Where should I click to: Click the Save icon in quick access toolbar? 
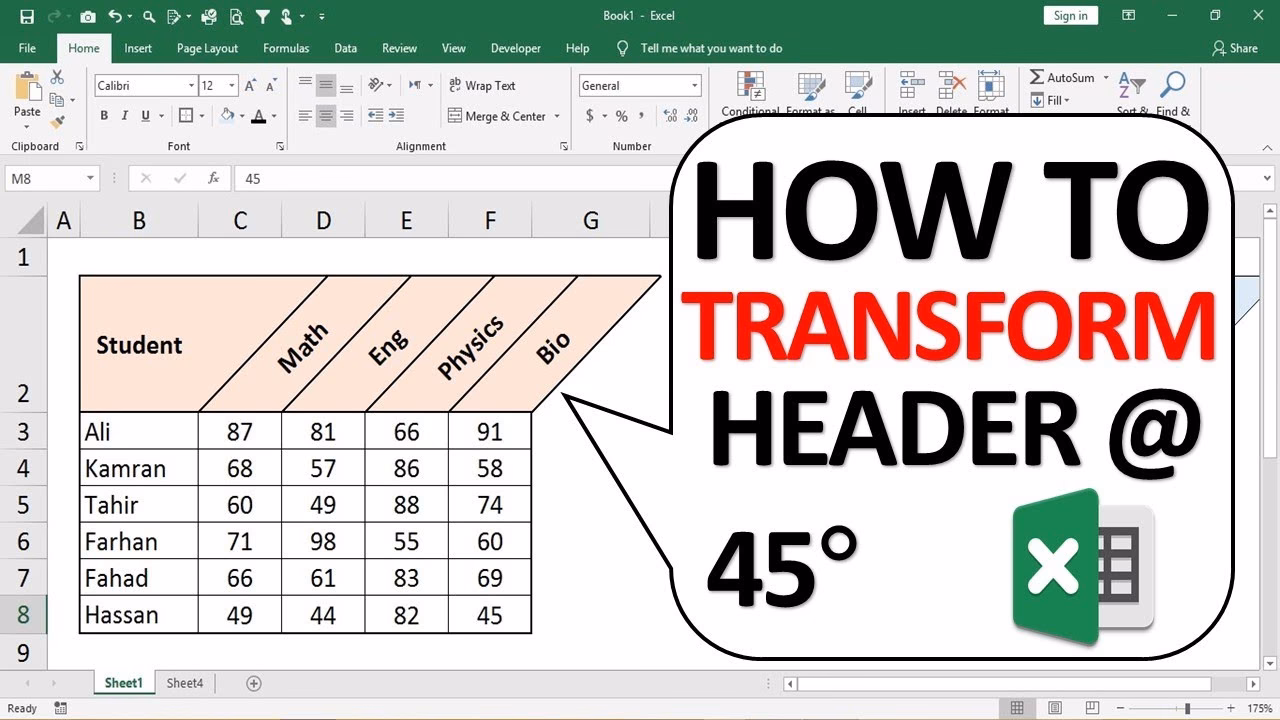pos(27,16)
